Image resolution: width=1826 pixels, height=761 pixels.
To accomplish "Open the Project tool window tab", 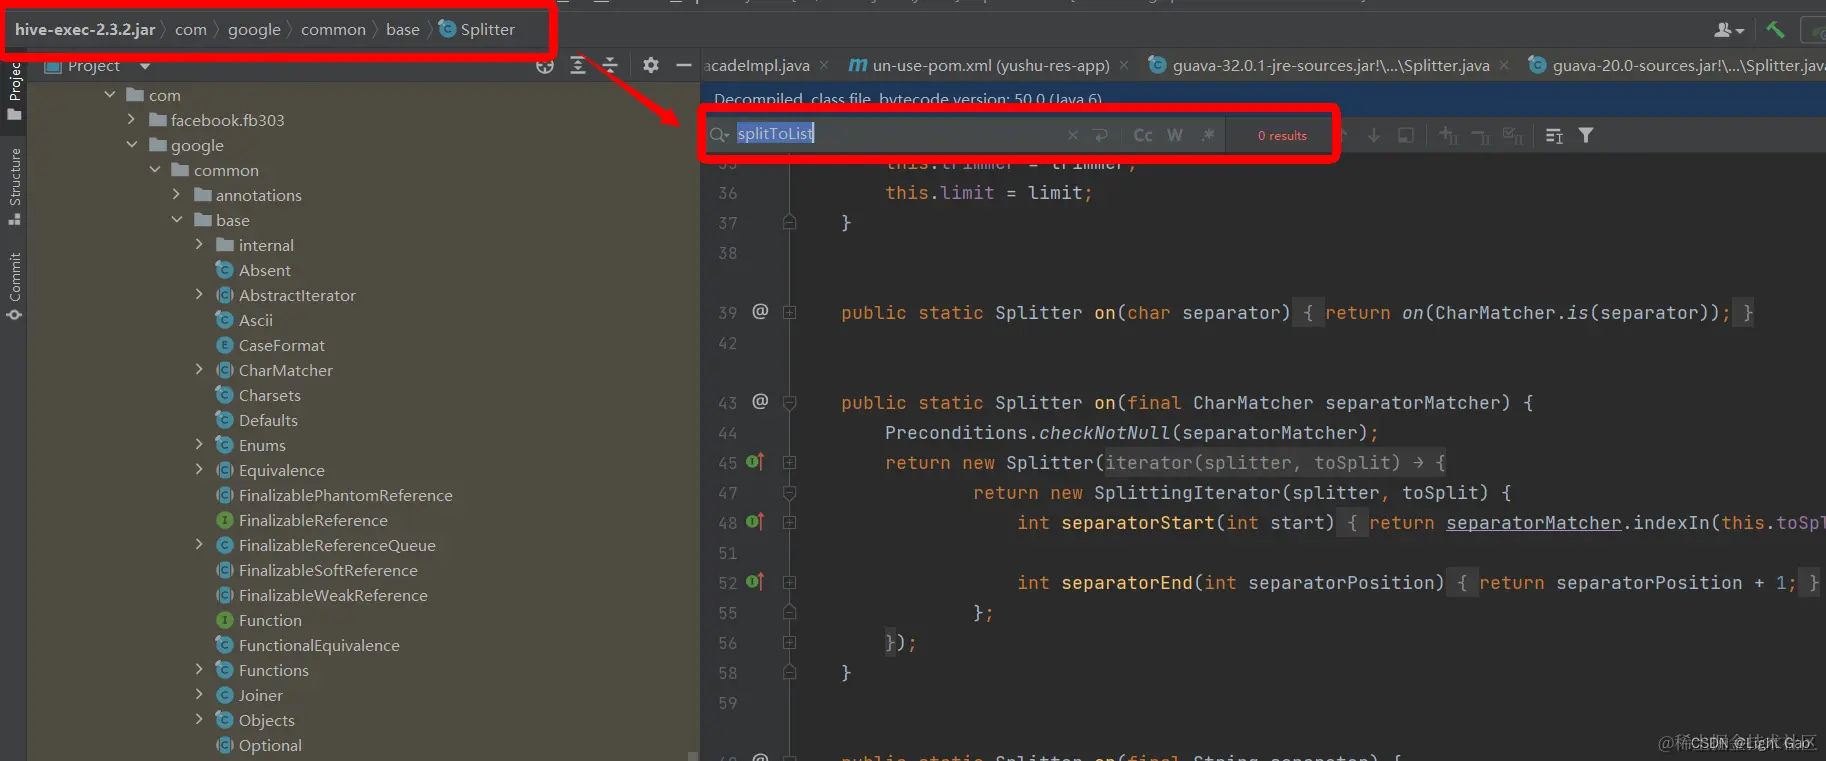I will tap(14, 90).
